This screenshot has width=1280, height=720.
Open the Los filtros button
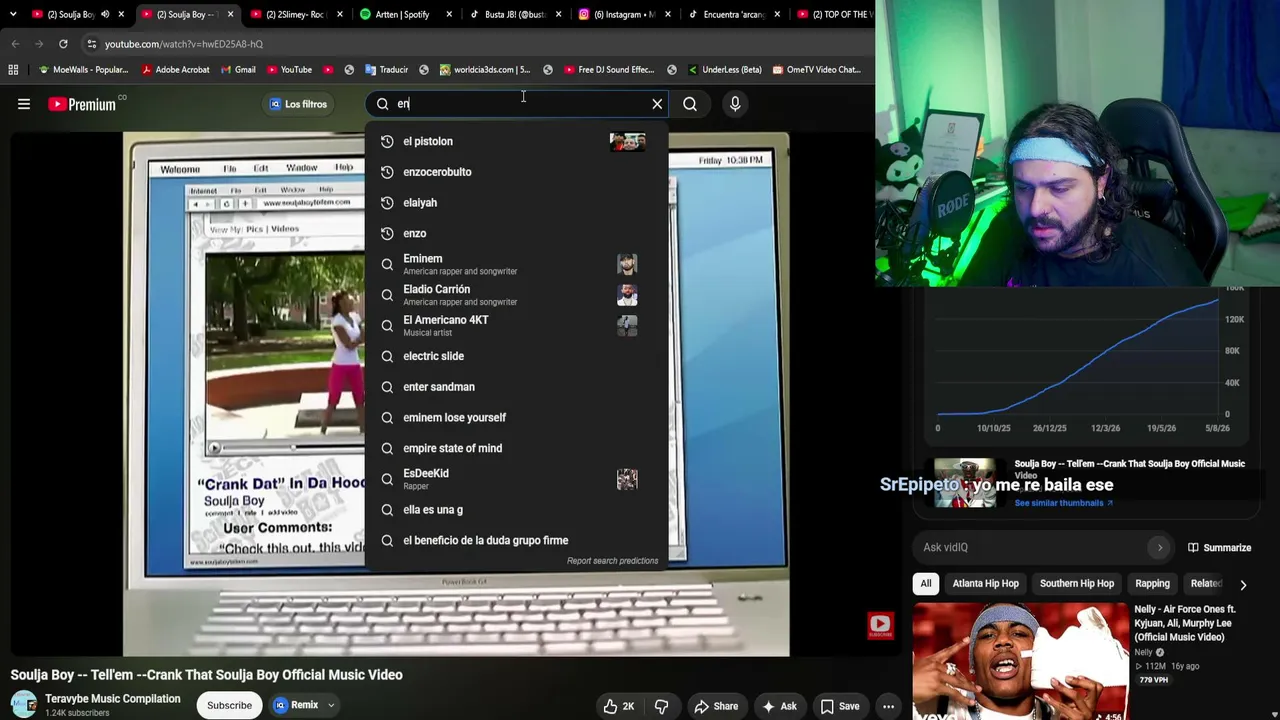(x=298, y=104)
